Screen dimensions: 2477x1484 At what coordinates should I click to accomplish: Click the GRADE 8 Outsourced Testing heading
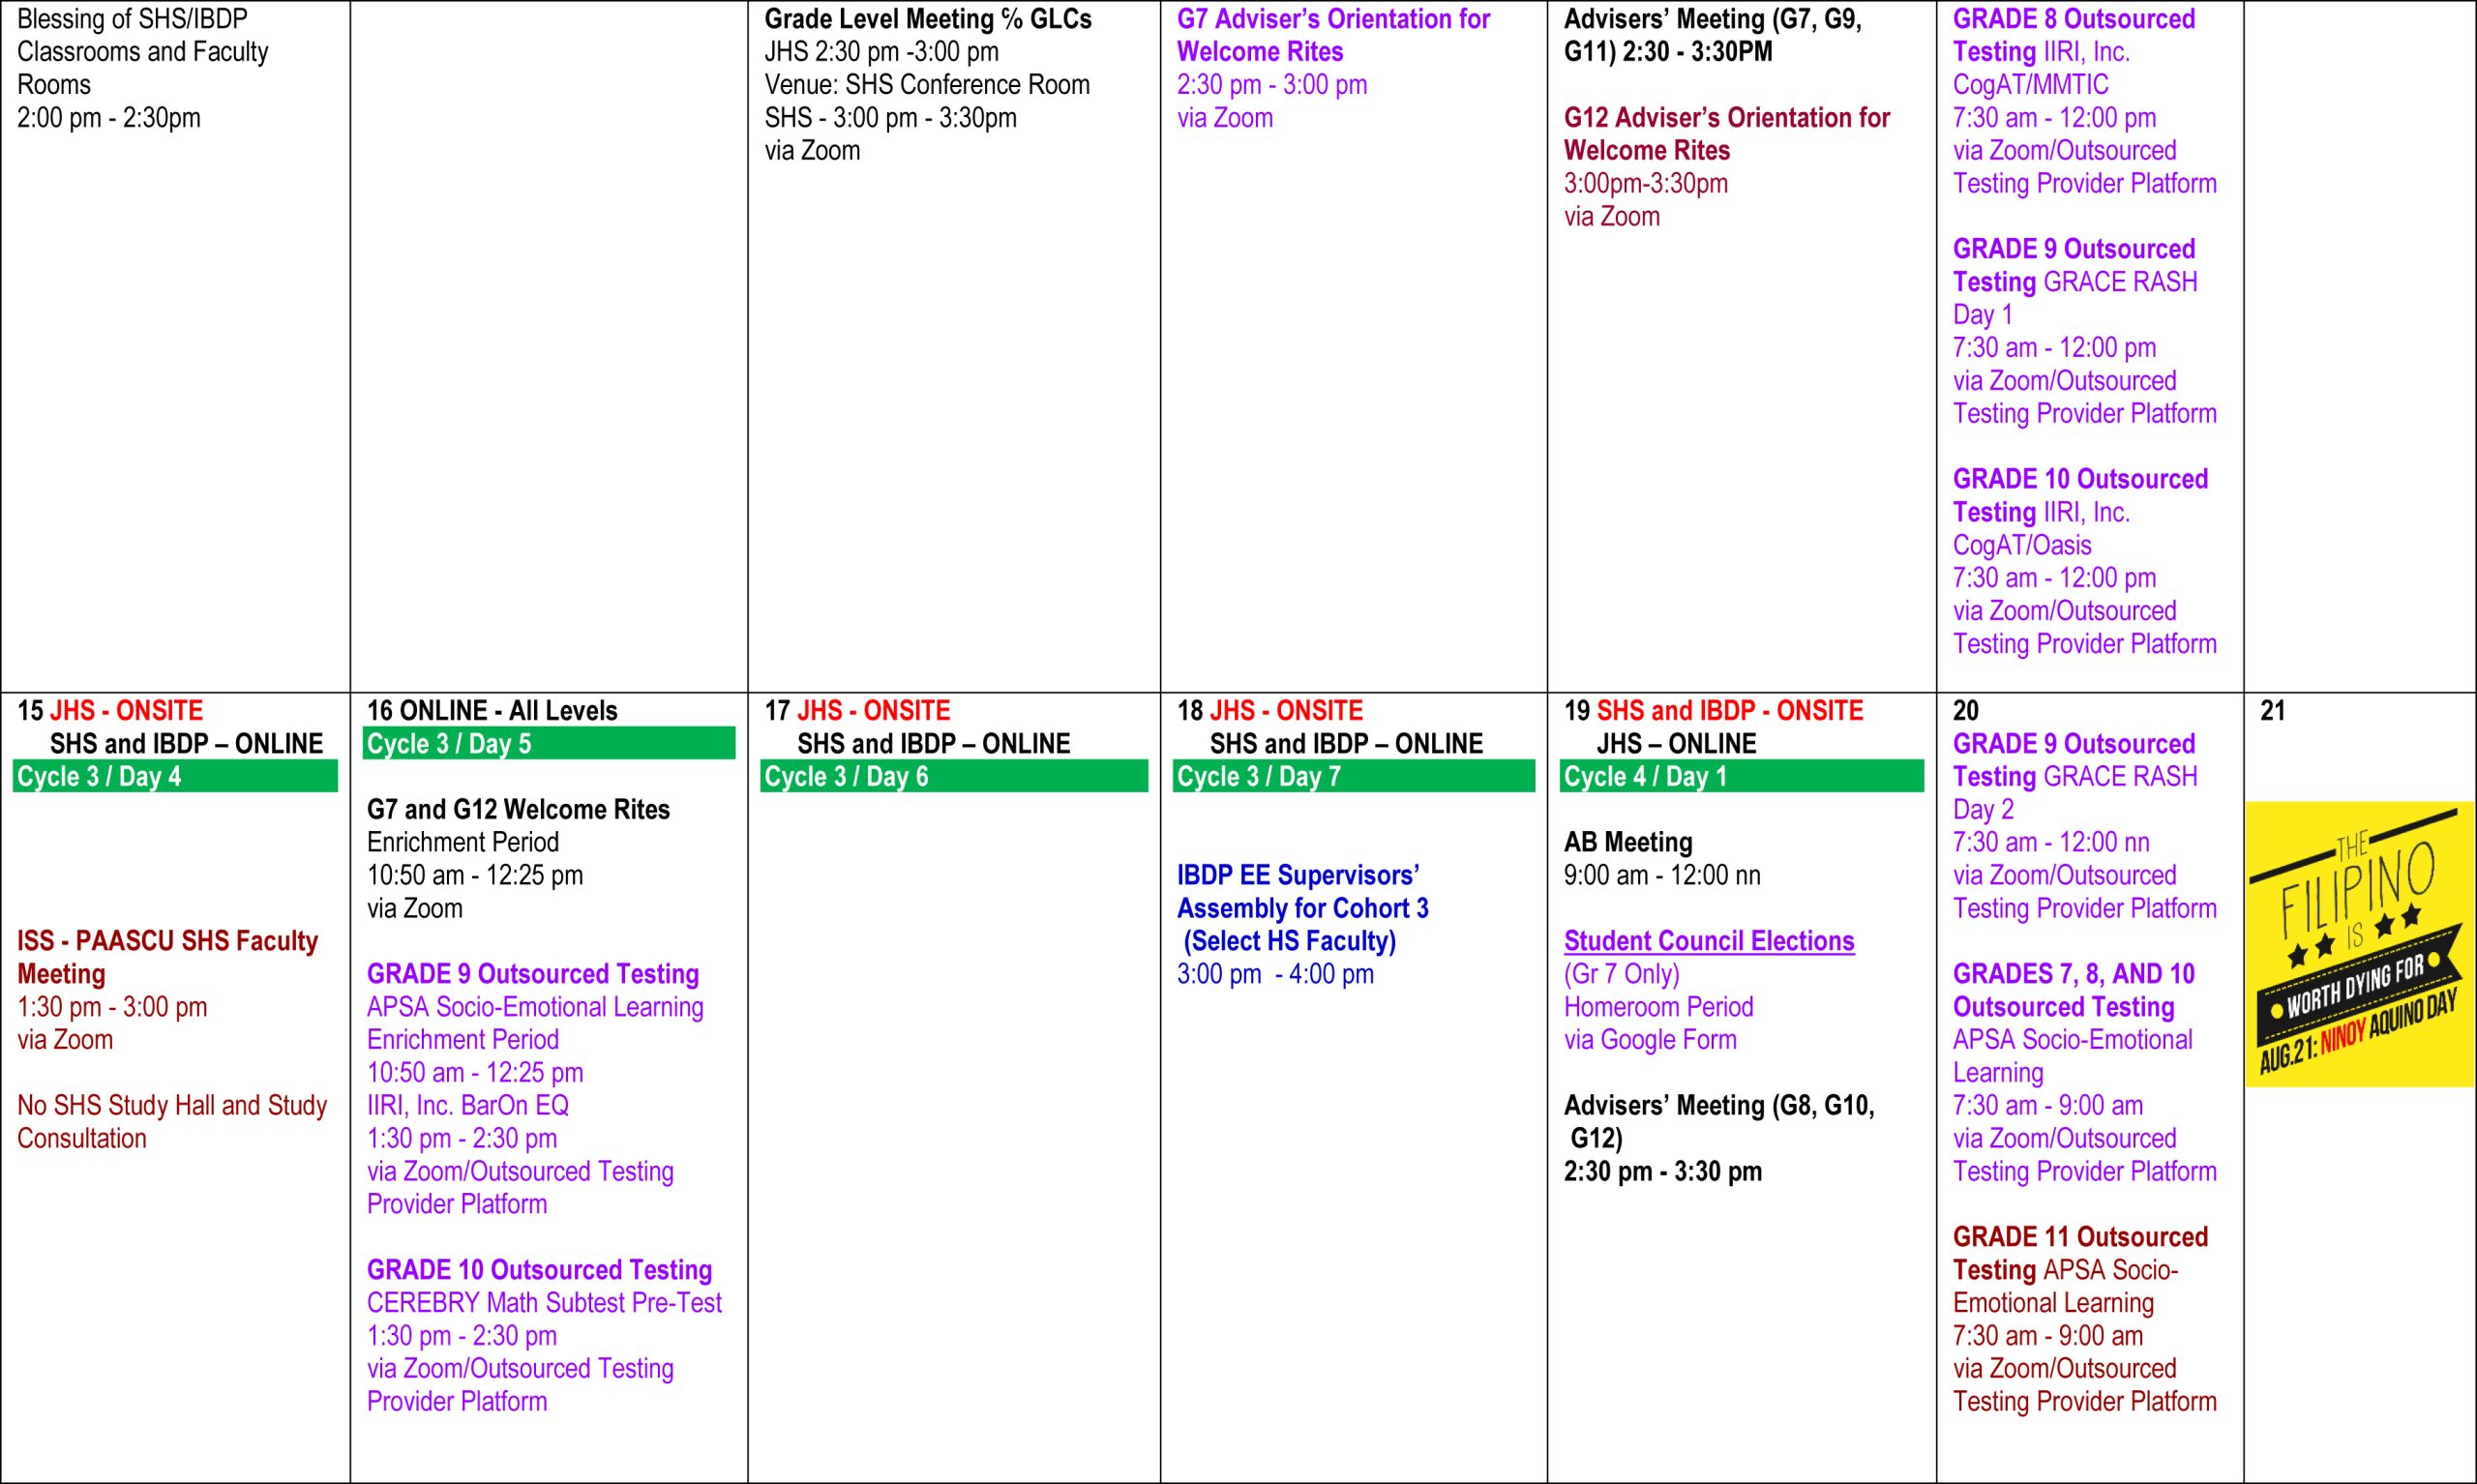pyautogui.click(x=2073, y=19)
